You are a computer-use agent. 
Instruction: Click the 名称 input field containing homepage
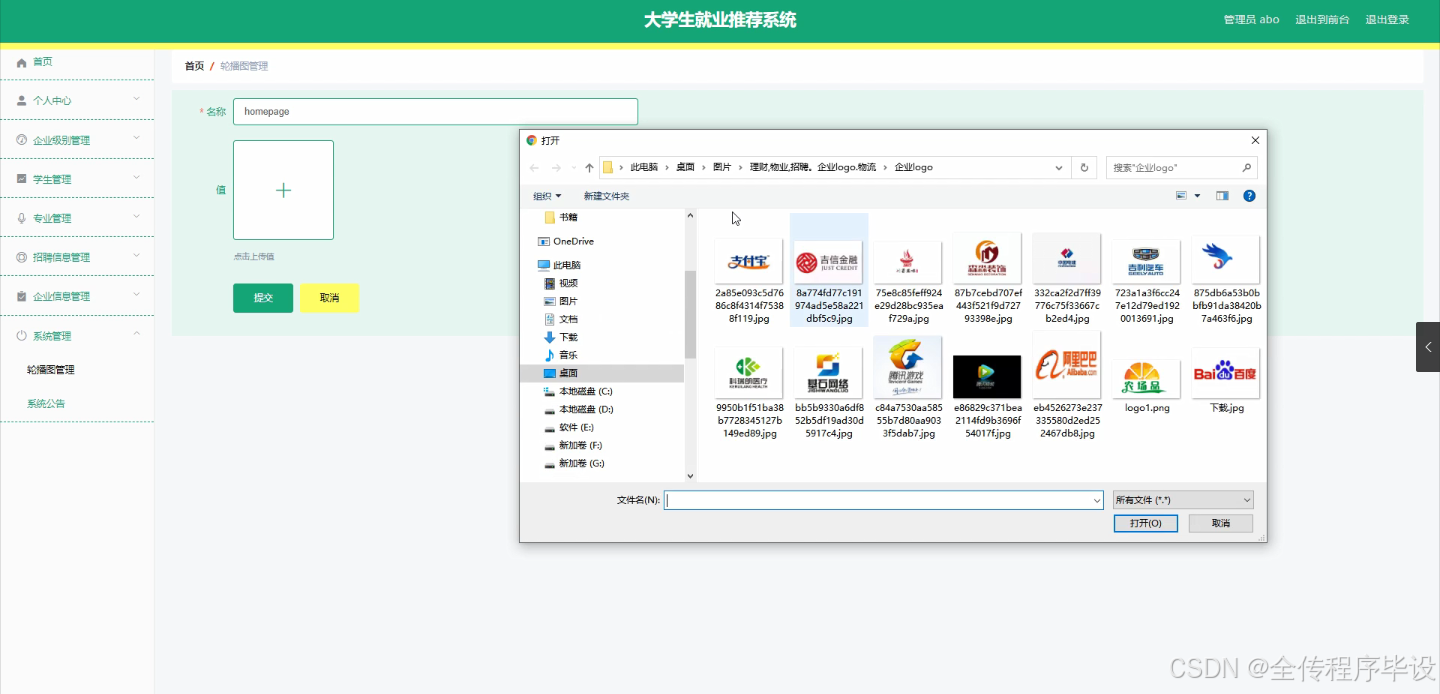(x=435, y=112)
